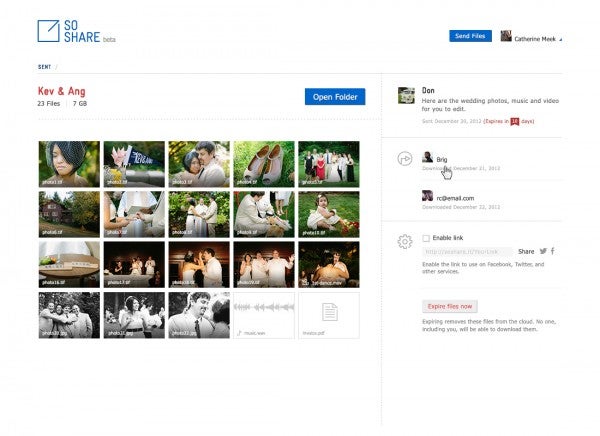
Task: Click the rc@email.com recipient avatar
Action: point(428,197)
